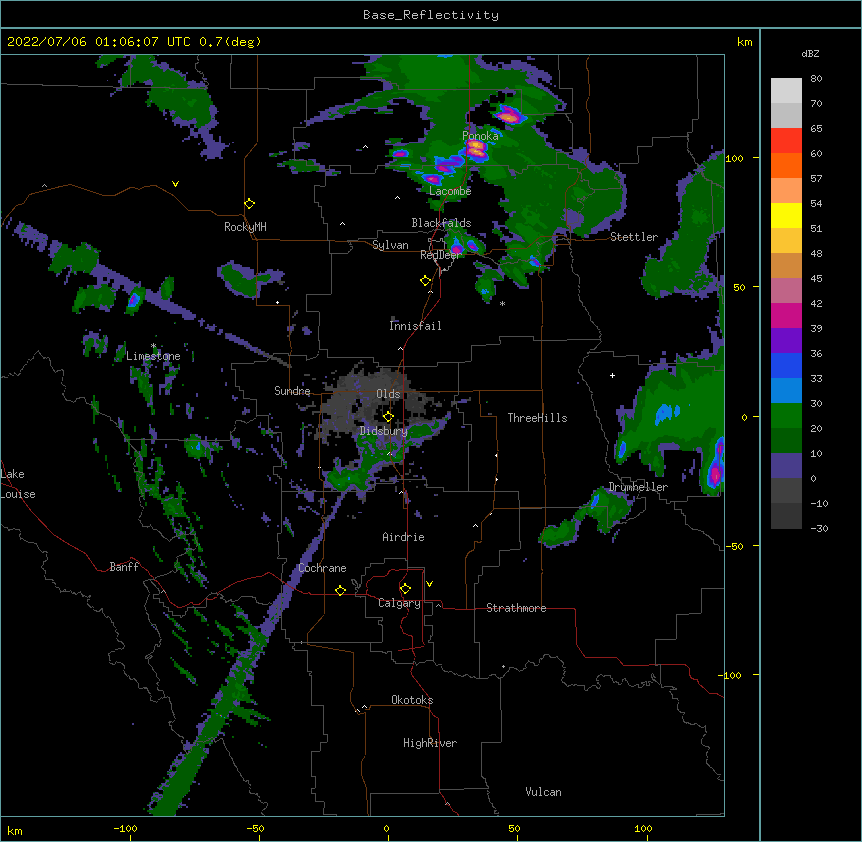This screenshot has height=842, width=862.
Task: Pick the darkest gray -10 to -30 swatch
Action: [786, 516]
